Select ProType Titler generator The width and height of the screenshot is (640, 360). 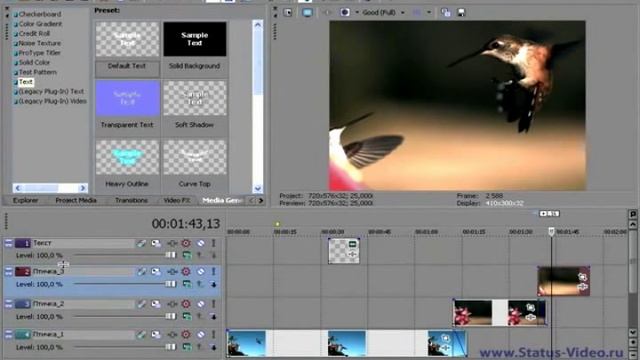(x=40, y=53)
